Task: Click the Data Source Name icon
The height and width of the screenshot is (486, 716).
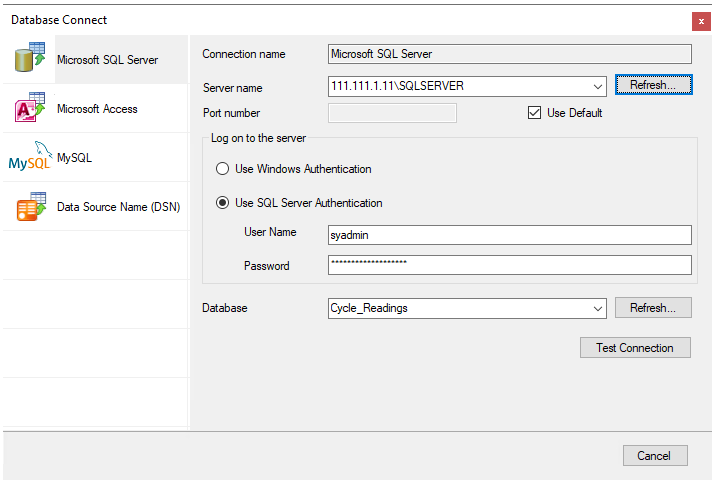Action: point(31,206)
